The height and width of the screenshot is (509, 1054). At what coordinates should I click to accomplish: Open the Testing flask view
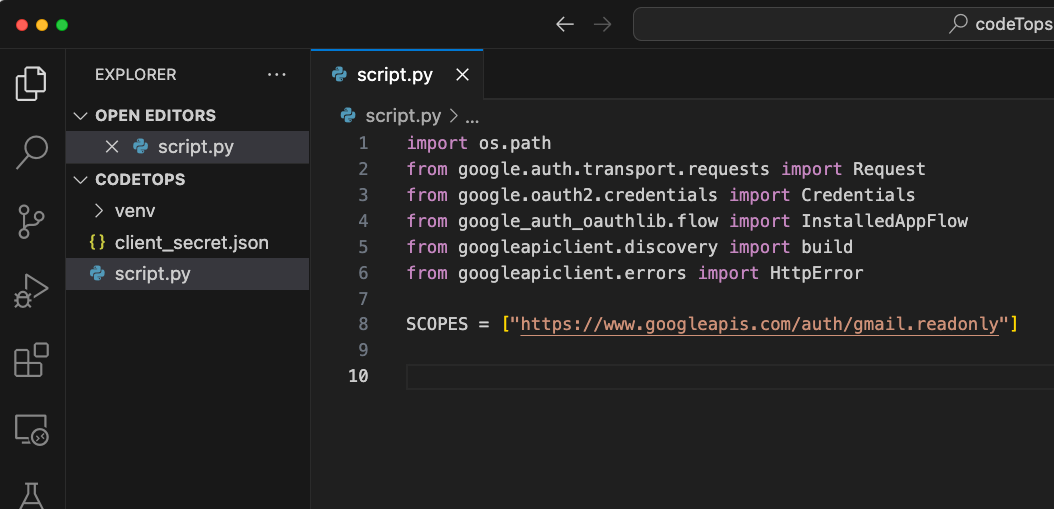[31, 496]
